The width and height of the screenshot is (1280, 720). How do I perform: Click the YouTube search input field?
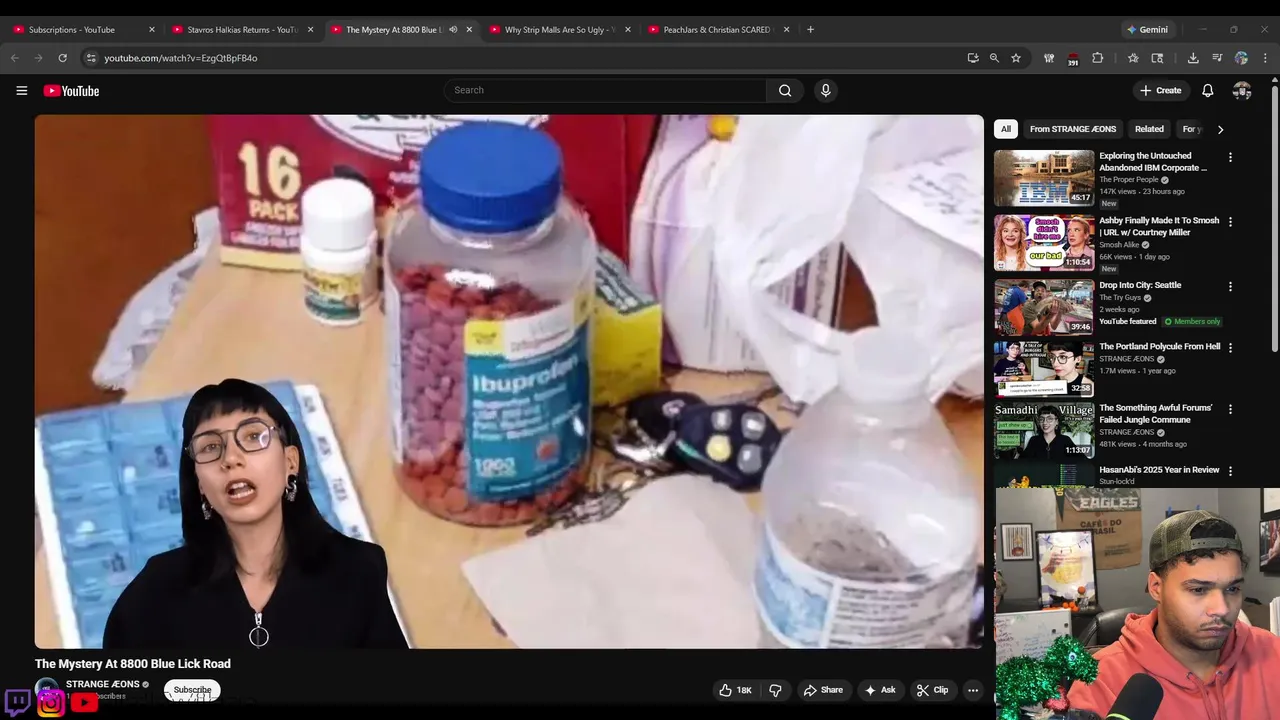[605, 90]
